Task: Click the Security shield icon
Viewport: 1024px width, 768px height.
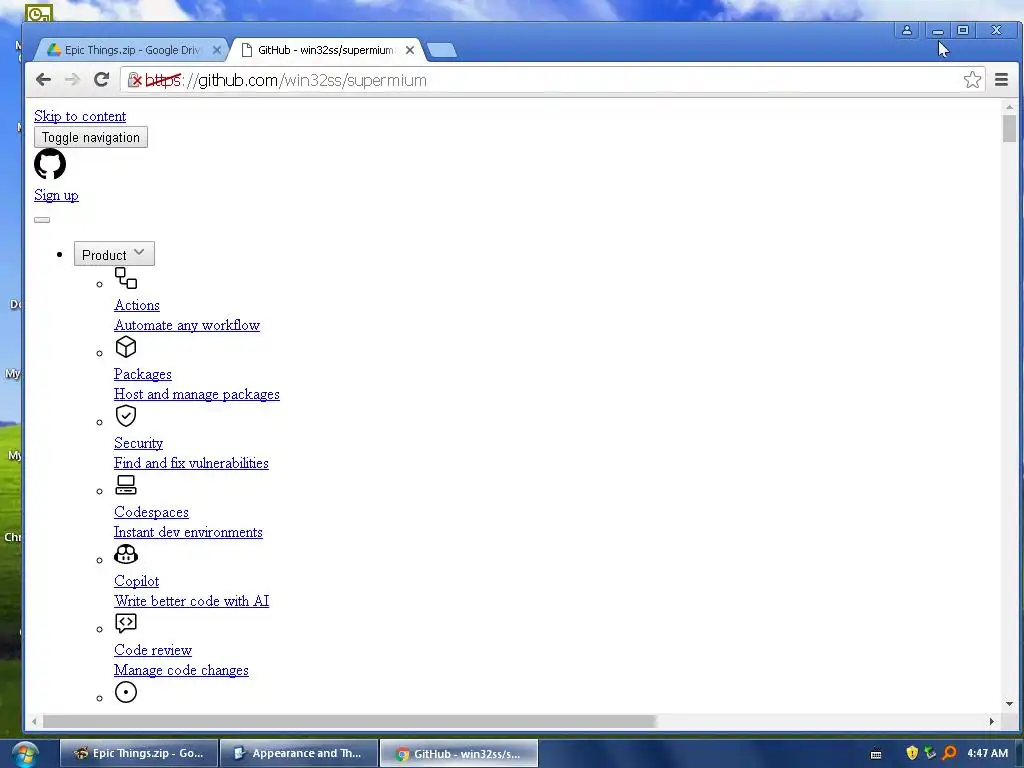Action: 126,416
